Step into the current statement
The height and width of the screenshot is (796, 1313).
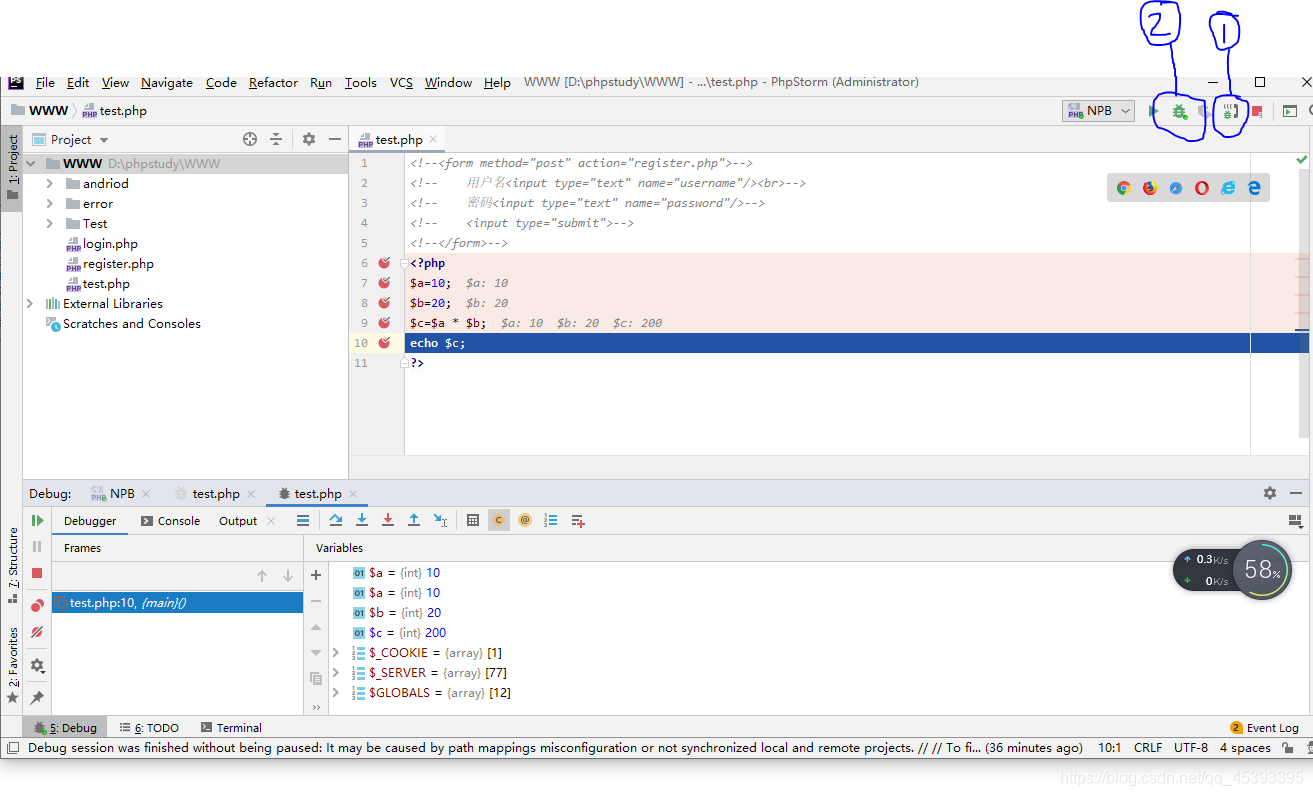coord(362,520)
